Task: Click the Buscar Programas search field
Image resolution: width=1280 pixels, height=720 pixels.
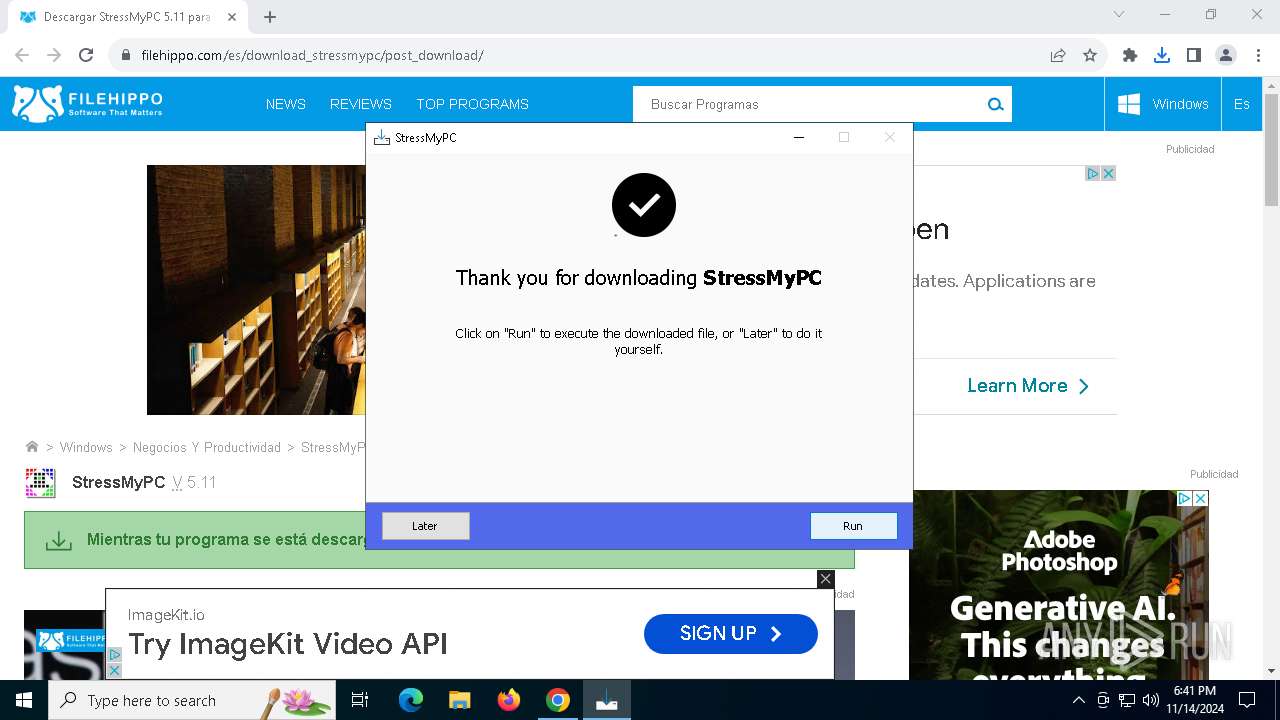Action: [806, 104]
